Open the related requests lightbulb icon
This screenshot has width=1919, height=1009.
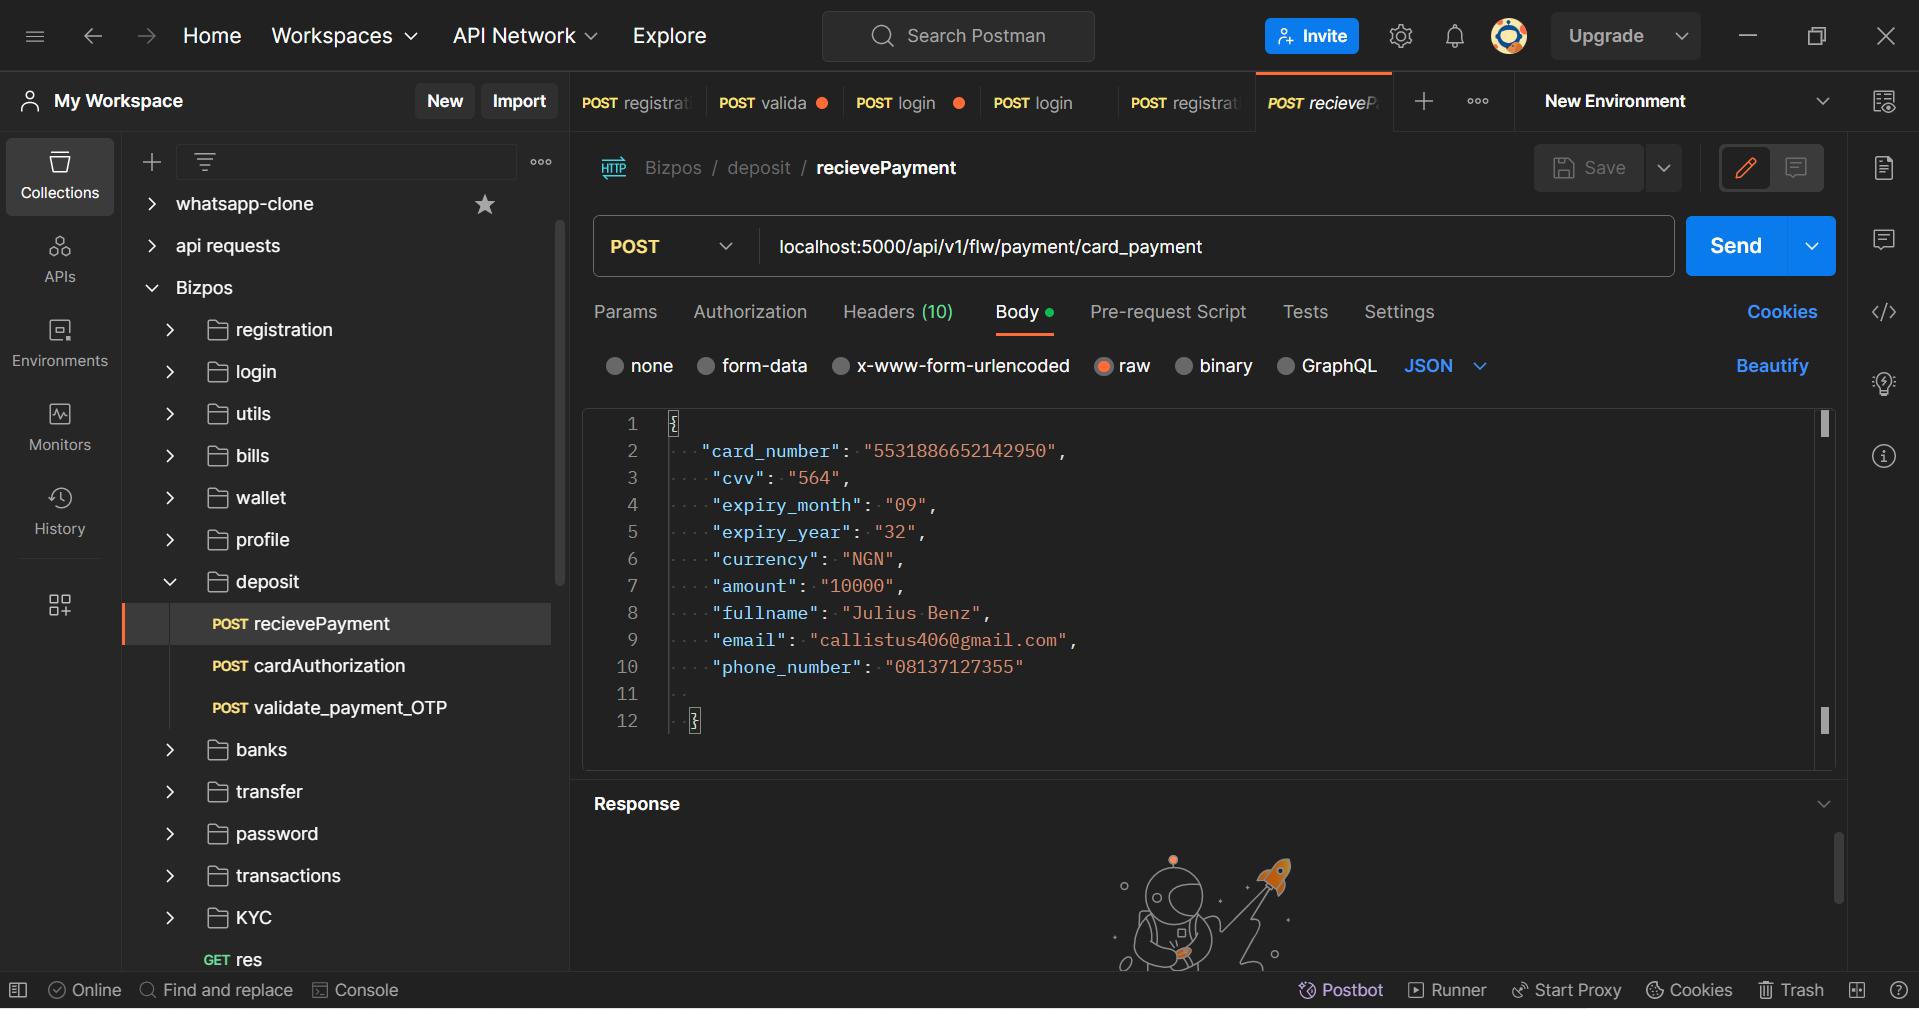click(1884, 384)
